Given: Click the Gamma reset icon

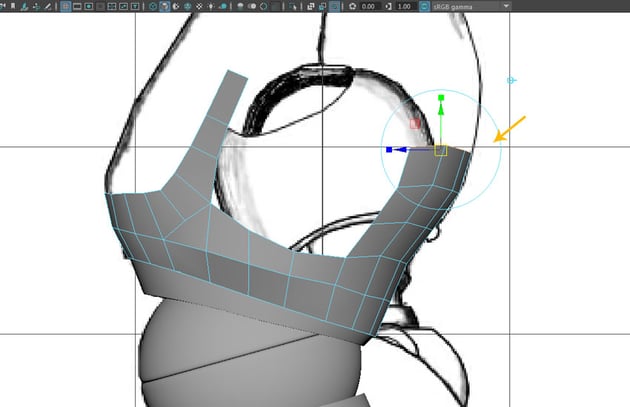Looking at the screenshot, I should (x=388, y=6).
